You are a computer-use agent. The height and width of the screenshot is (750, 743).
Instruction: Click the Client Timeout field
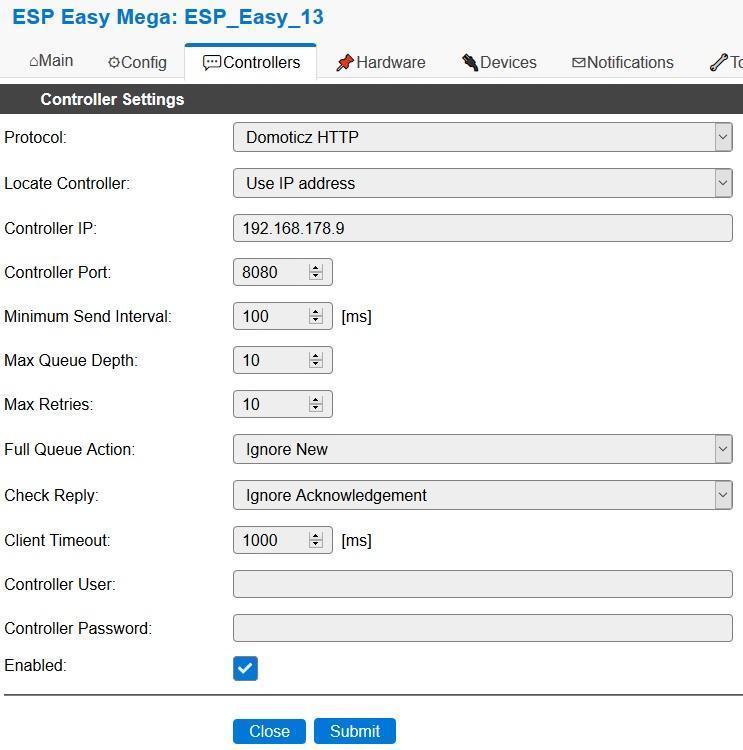pos(283,540)
